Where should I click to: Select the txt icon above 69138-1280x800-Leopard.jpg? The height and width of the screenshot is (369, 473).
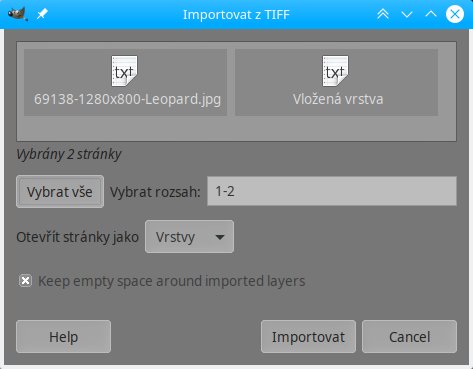(124, 71)
